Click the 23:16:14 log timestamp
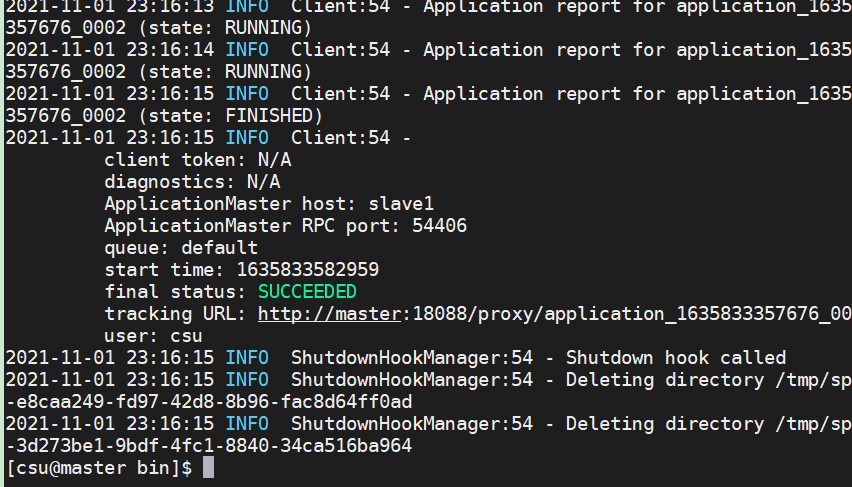 170,50
